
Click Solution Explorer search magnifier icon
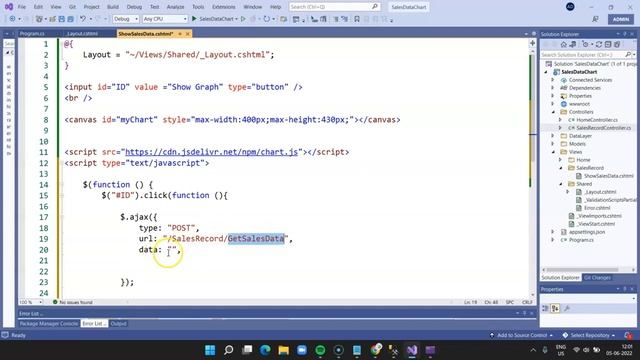tap(628, 54)
